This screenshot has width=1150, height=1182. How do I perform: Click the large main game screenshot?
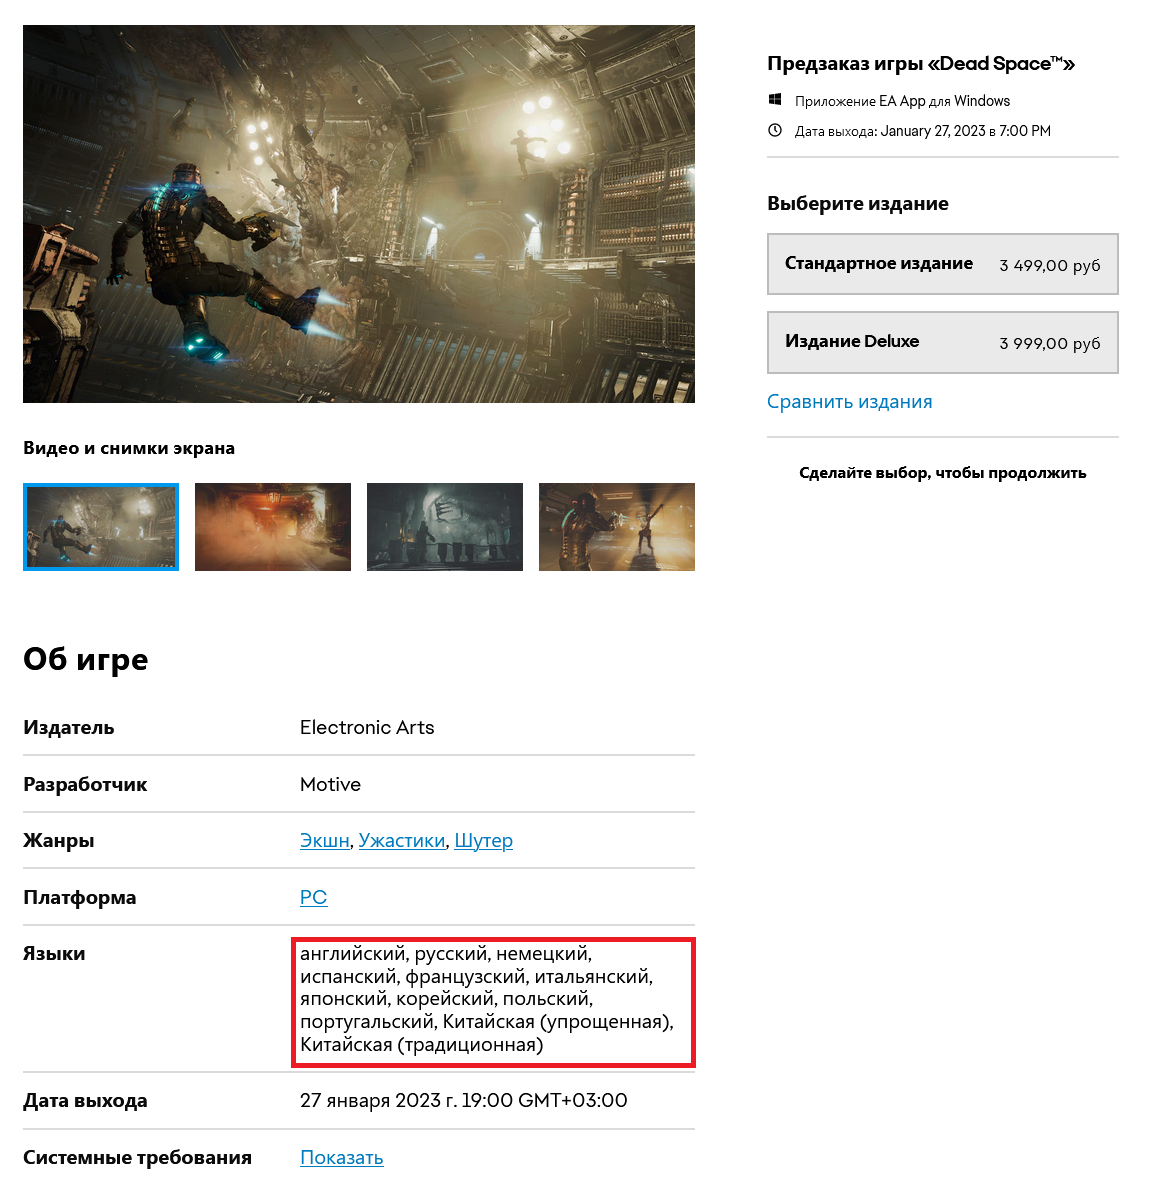pyautogui.click(x=359, y=214)
